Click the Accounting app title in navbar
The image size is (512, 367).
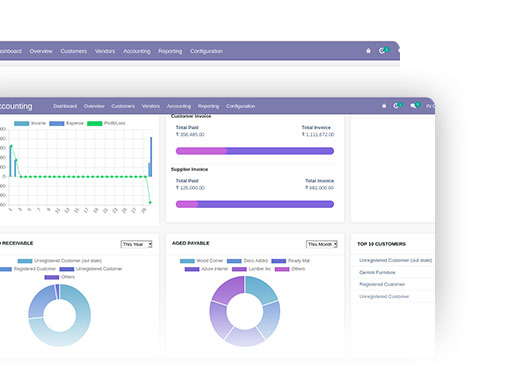click(x=16, y=106)
